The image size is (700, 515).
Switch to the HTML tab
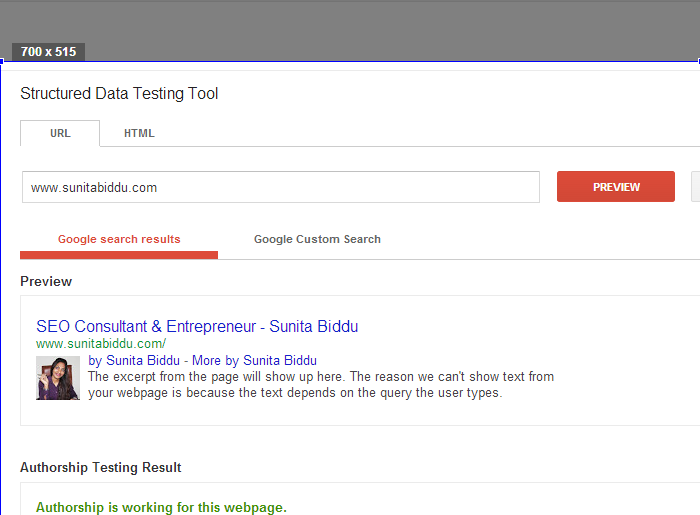(139, 133)
